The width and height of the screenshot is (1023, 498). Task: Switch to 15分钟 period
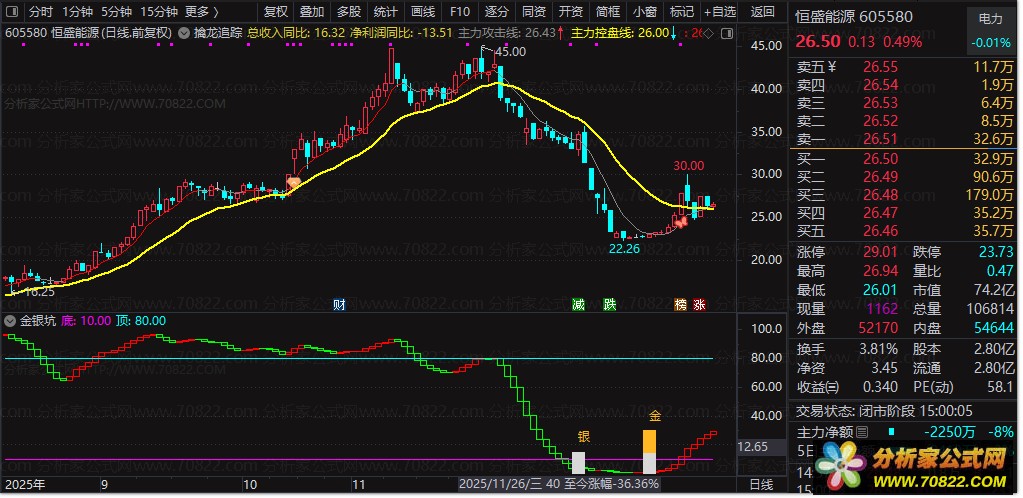tap(159, 12)
